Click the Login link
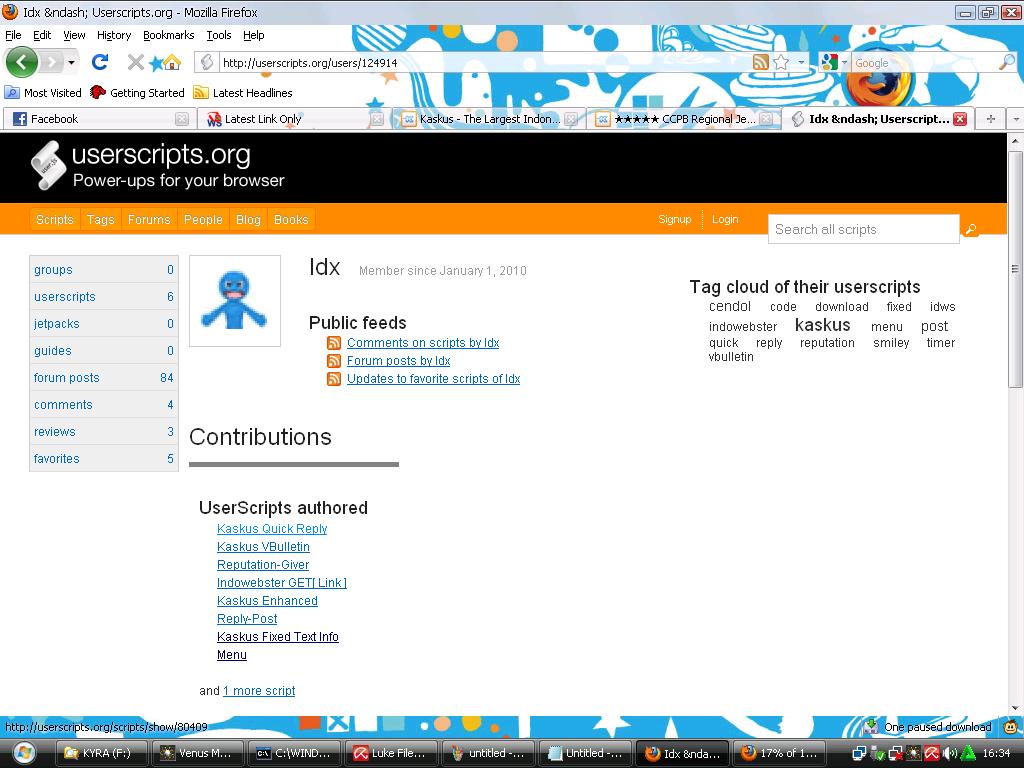This screenshot has width=1024, height=768. (x=725, y=219)
